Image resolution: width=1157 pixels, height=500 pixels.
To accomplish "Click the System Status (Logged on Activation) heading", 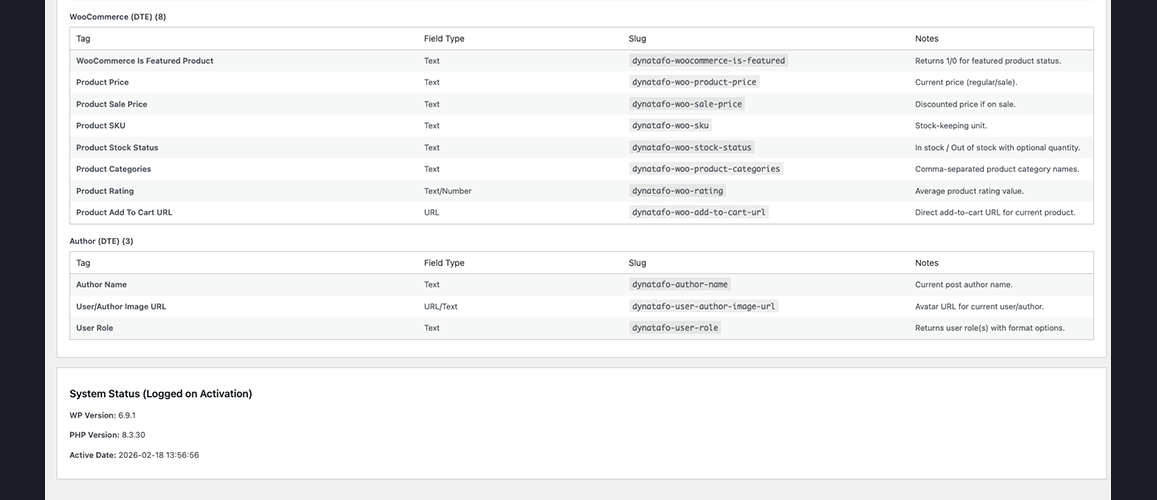I will 160,394.
